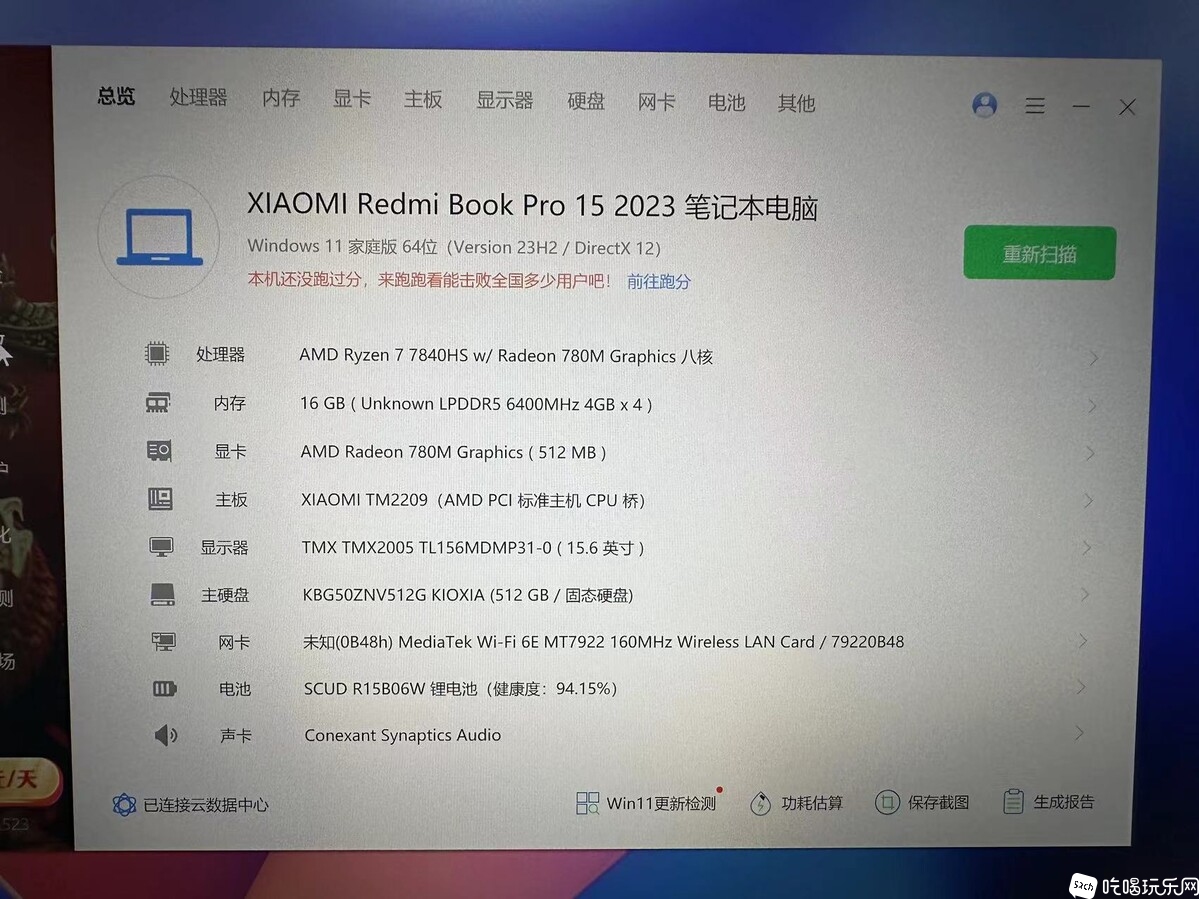Select the 16 GB LPDDR5 memory text
This screenshot has width=1199, height=899.
click(476, 404)
